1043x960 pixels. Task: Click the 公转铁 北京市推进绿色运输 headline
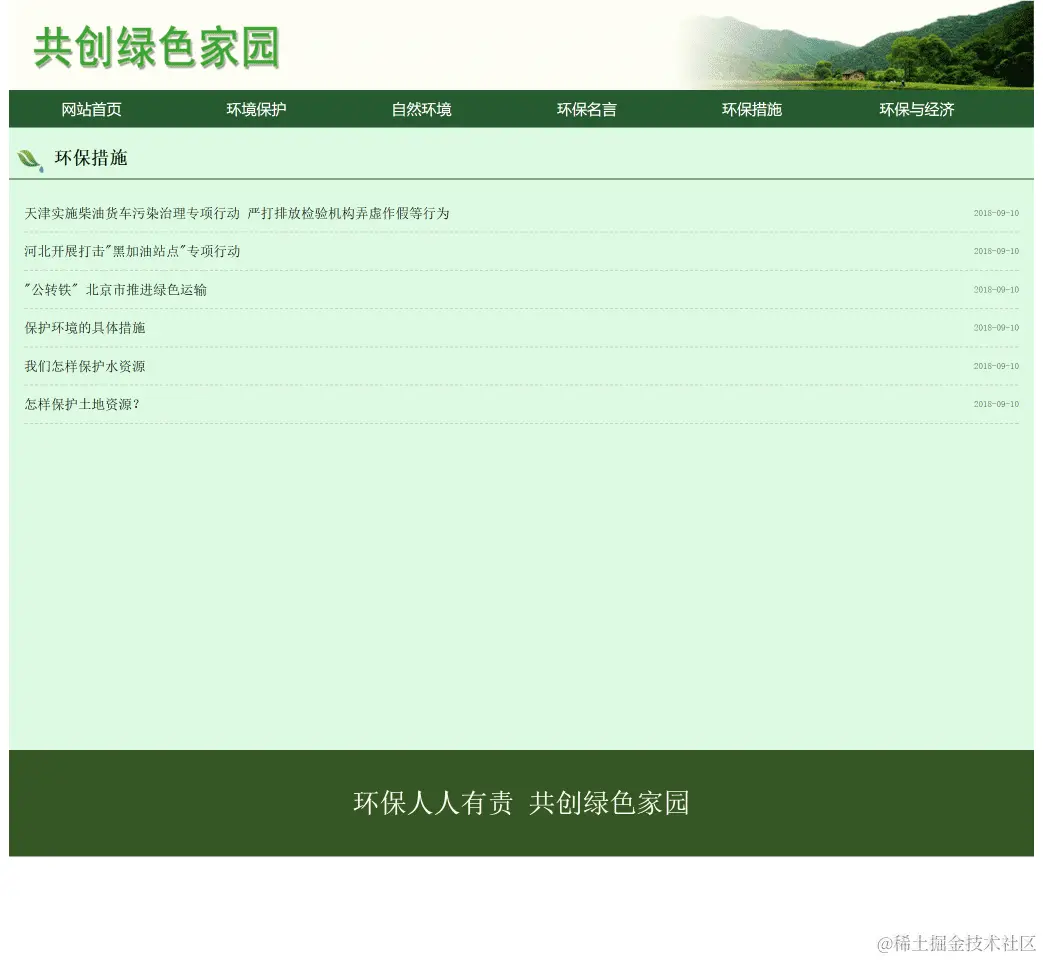(114, 290)
